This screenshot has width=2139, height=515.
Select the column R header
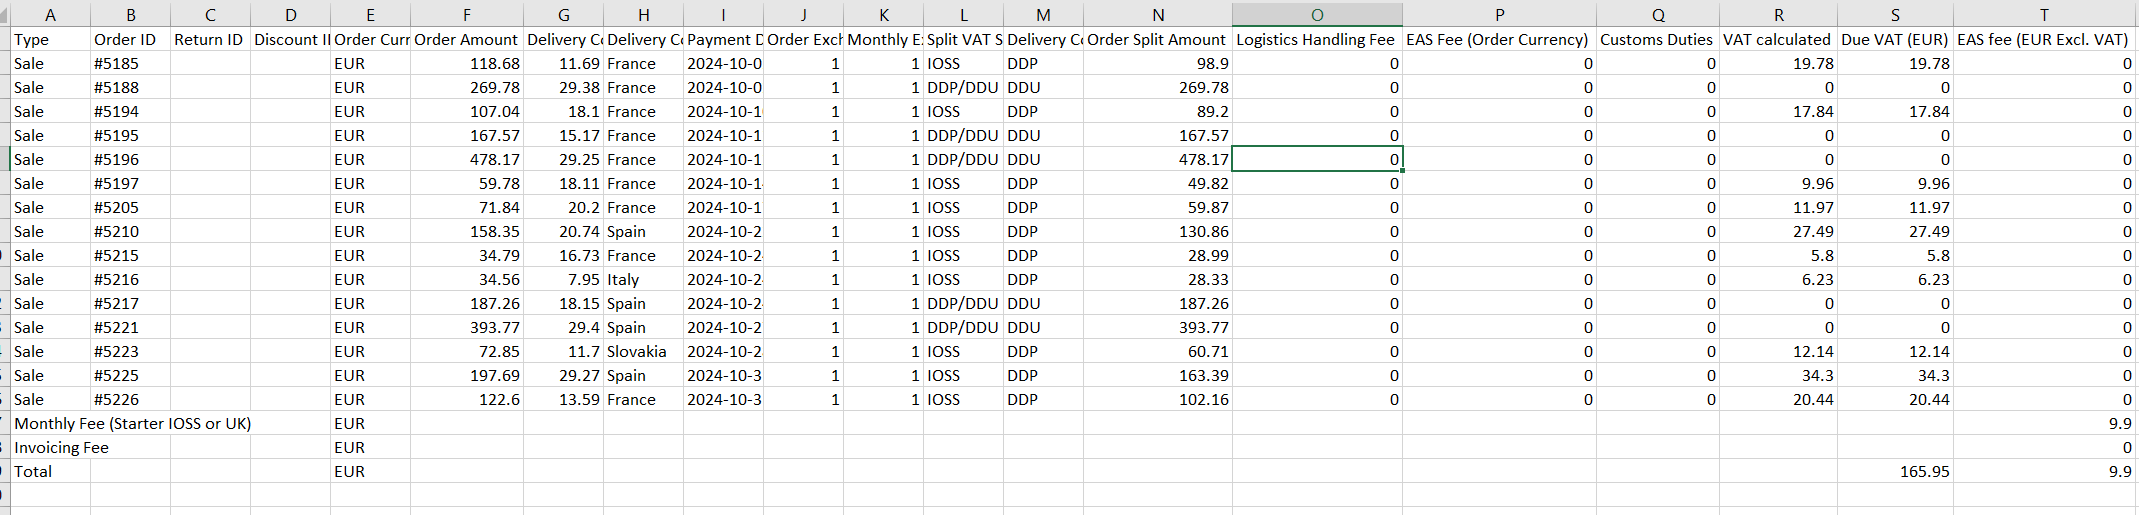coord(1778,14)
